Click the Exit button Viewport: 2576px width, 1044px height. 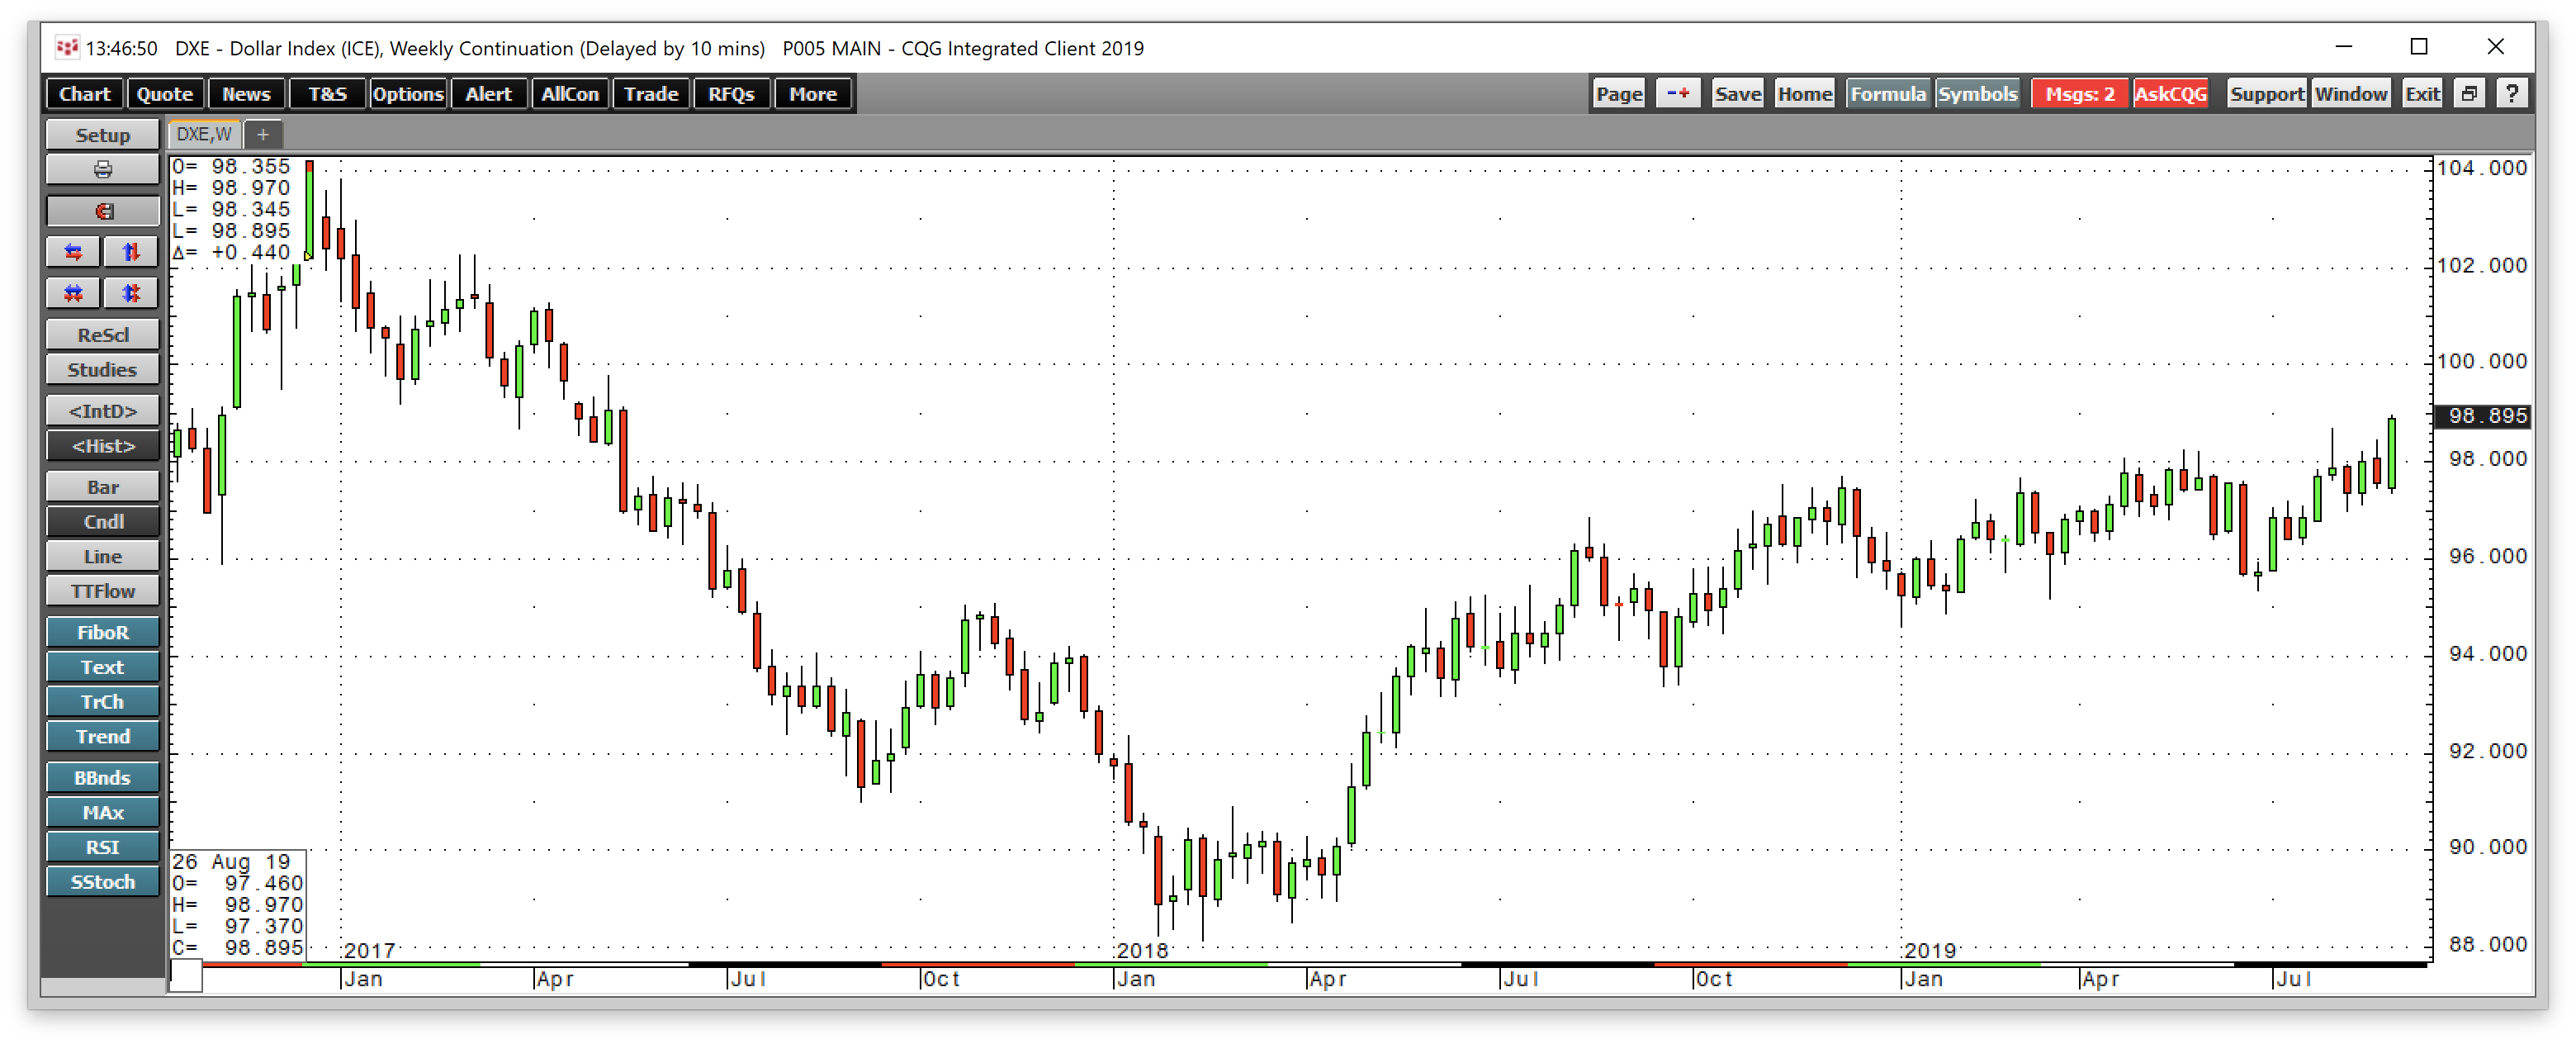2422,93
